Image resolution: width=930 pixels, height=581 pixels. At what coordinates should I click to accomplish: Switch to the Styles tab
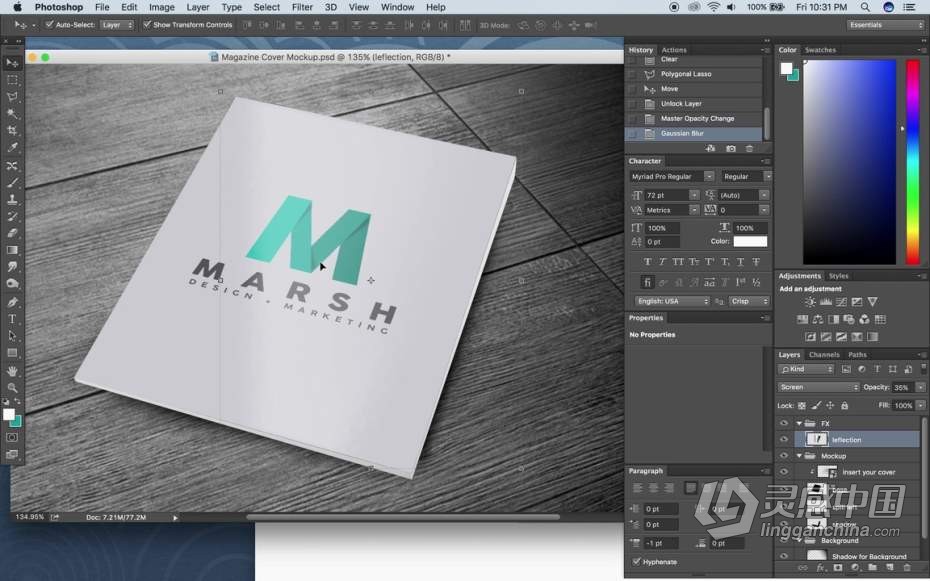838,276
